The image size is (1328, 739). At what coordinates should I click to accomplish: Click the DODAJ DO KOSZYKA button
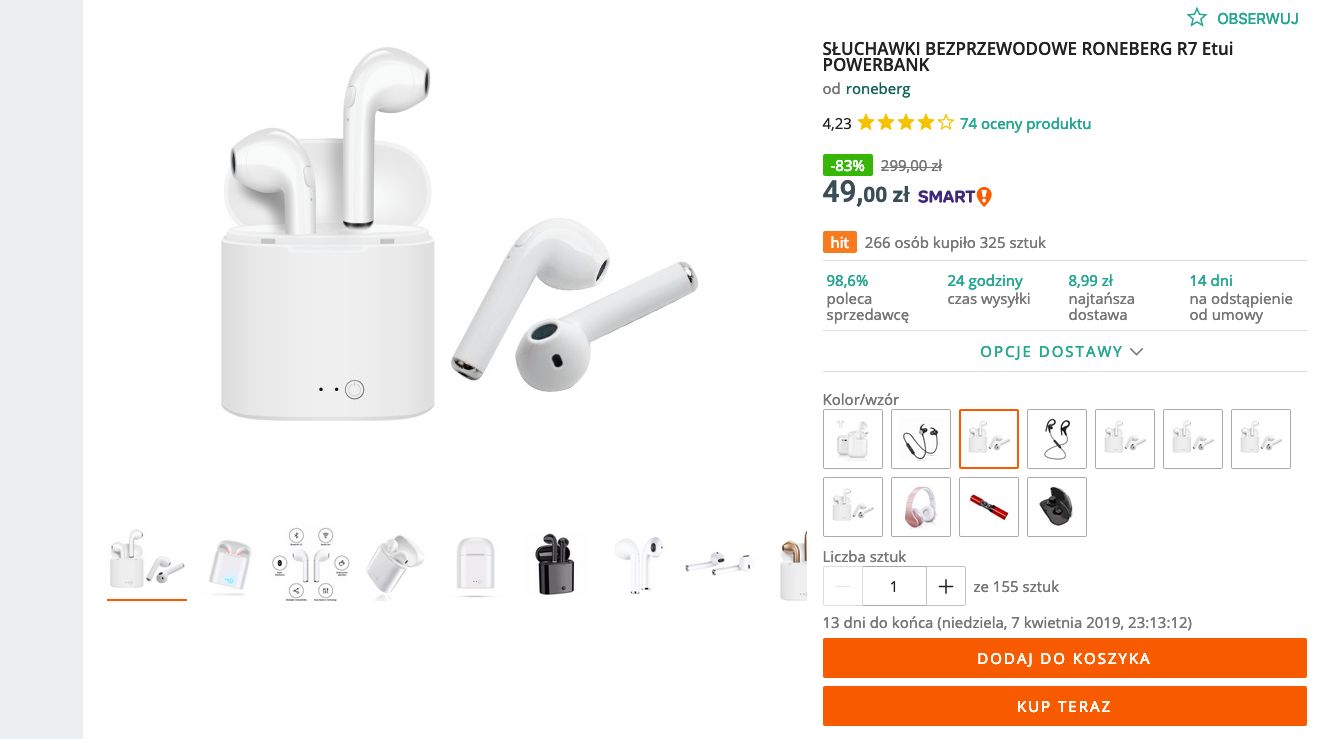1065,658
